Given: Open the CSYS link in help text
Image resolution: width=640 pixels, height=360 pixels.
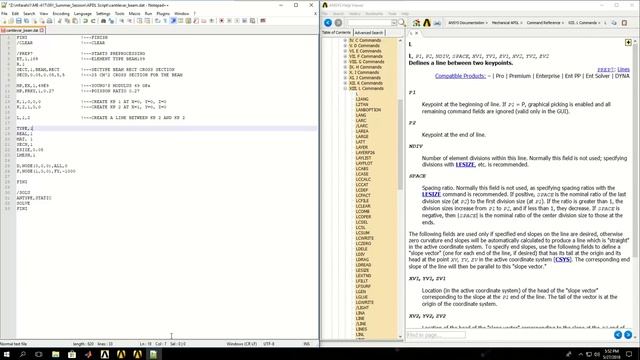Looking at the screenshot, I should click(x=562, y=260).
